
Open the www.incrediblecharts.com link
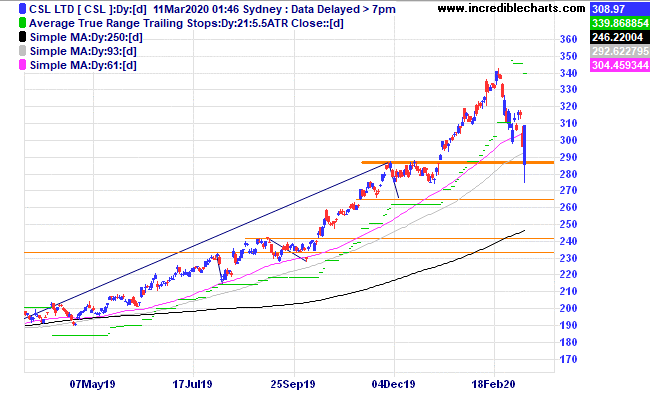512,8
